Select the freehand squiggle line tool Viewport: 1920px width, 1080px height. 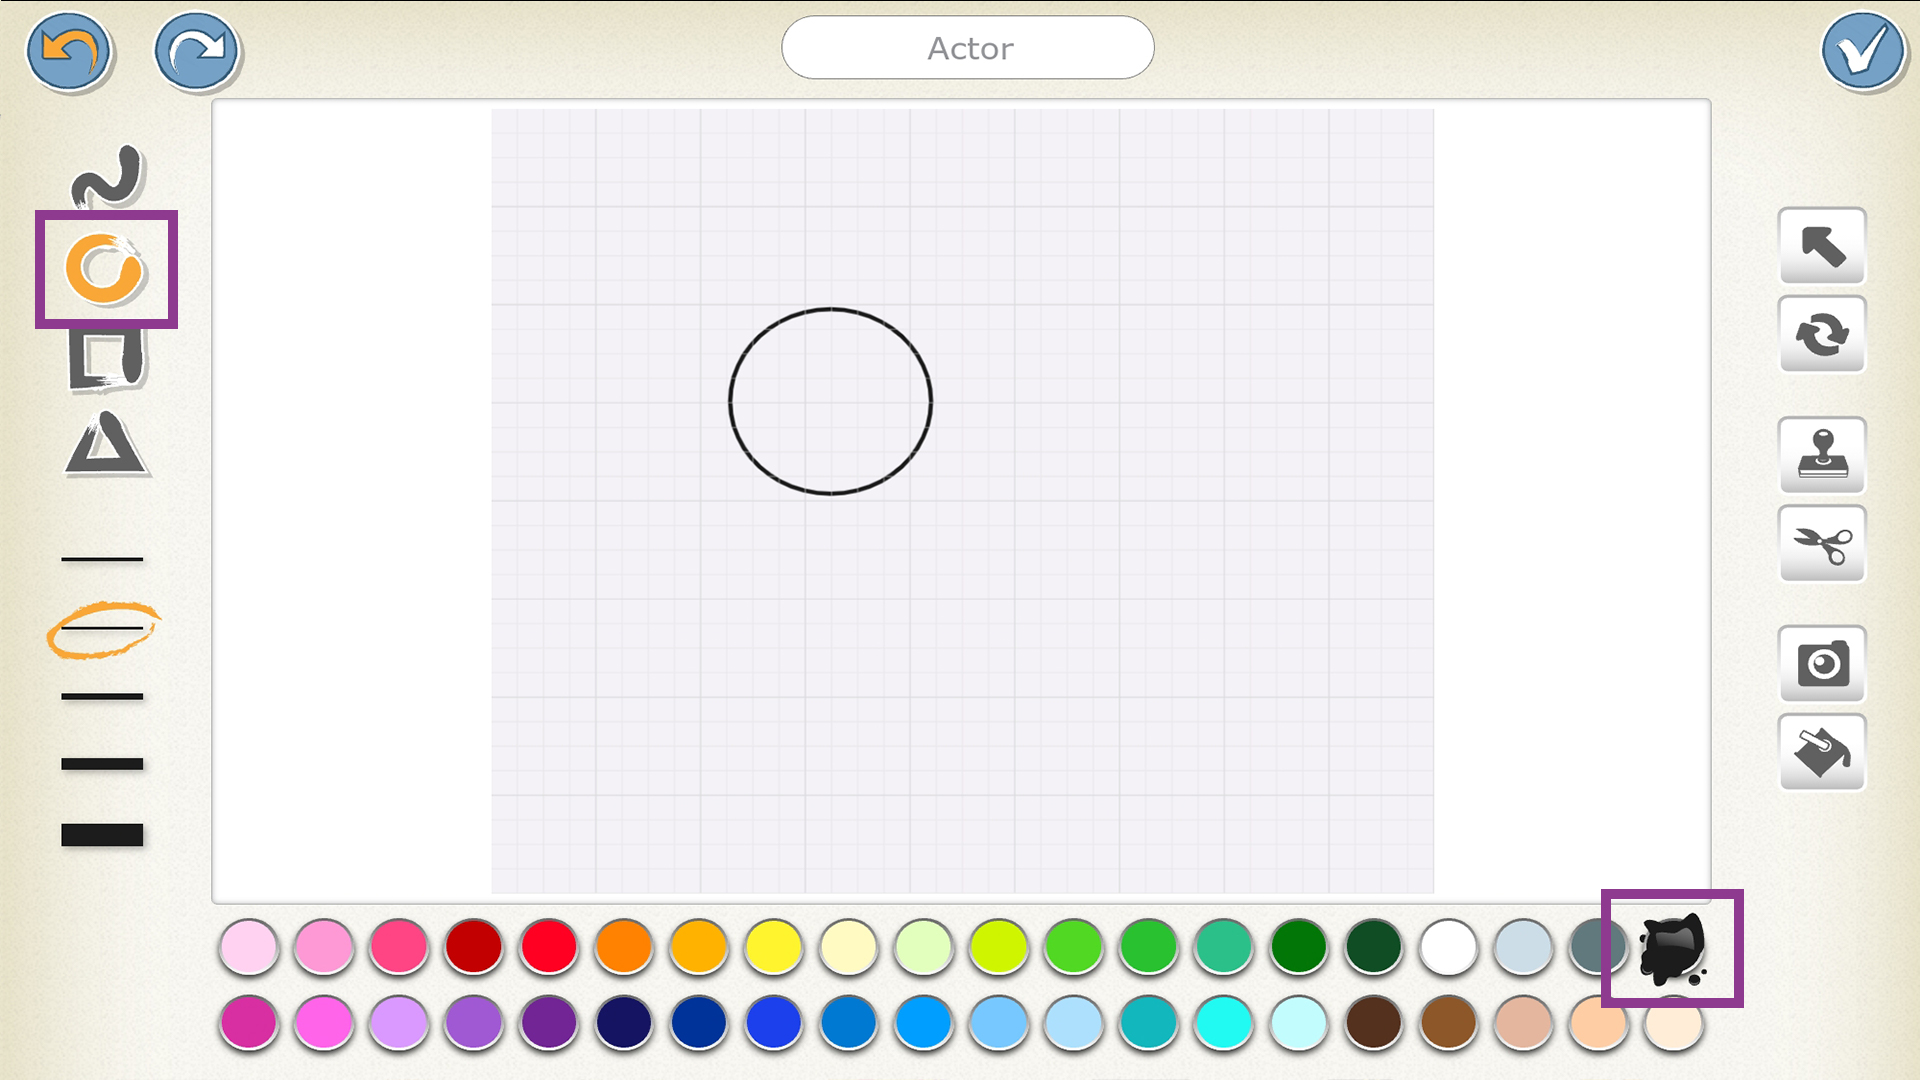tap(107, 176)
